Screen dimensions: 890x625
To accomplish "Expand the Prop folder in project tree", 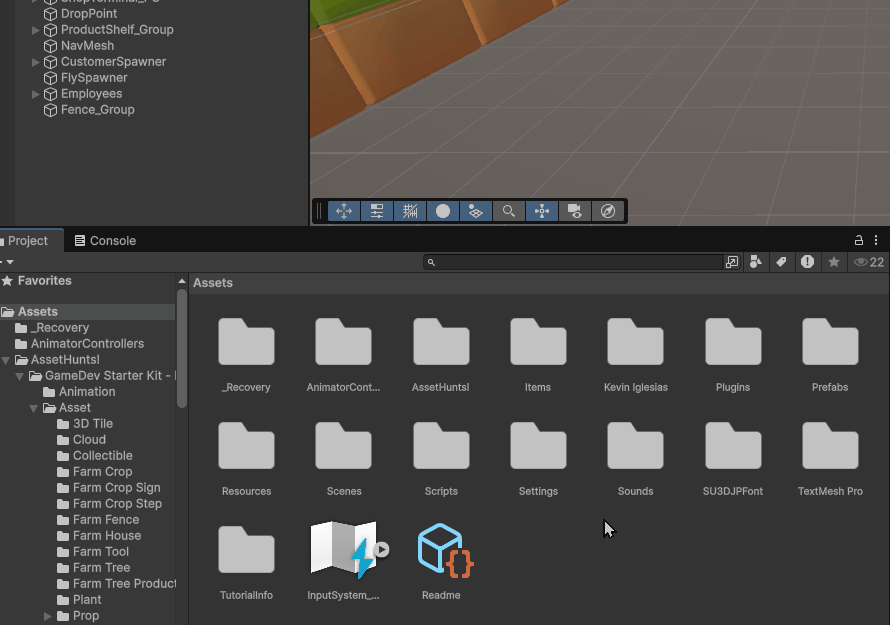I will point(48,616).
